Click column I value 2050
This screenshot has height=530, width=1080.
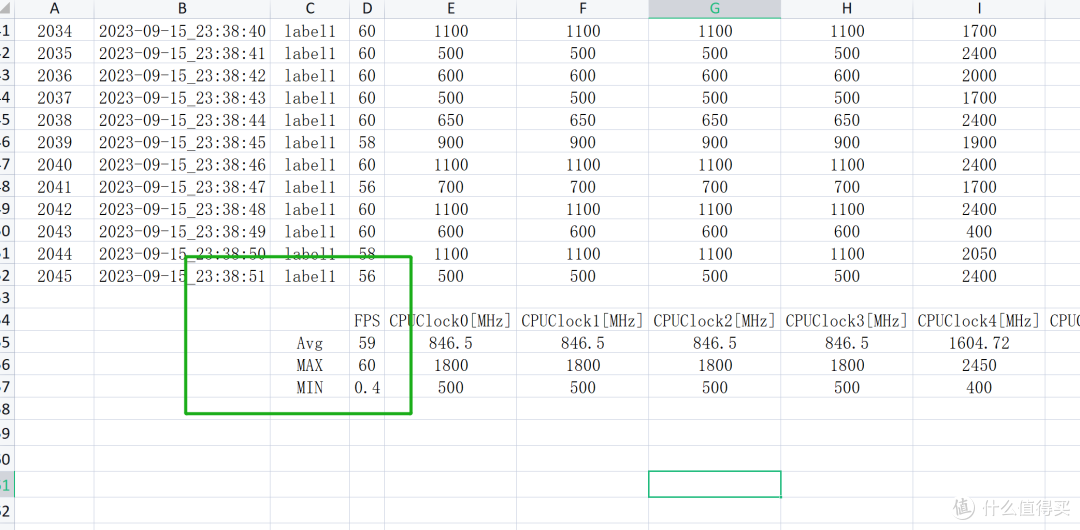pos(979,254)
